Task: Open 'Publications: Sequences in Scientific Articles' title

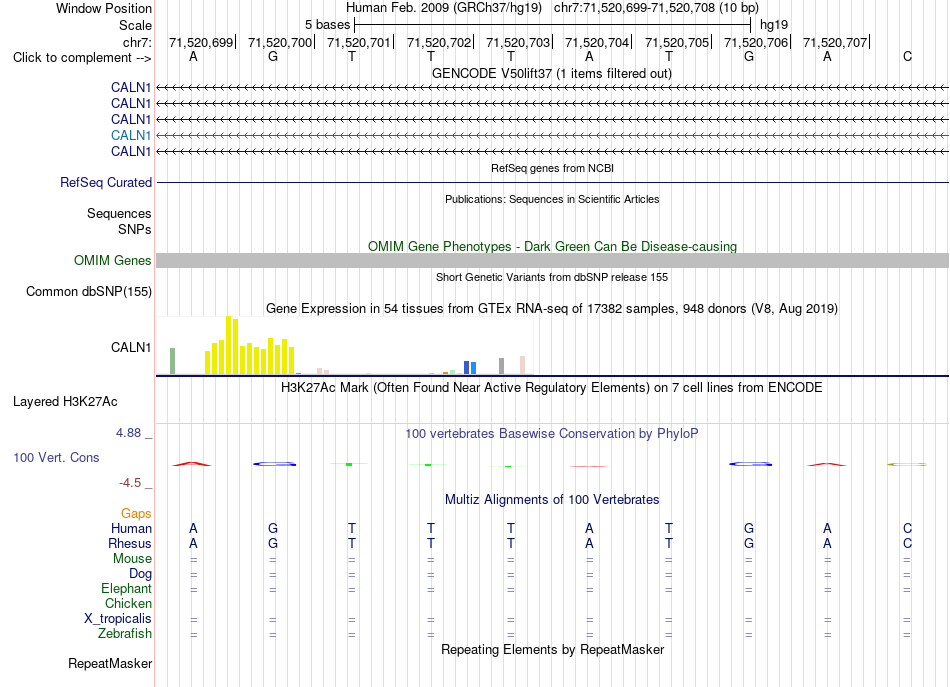Action: click(552, 199)
